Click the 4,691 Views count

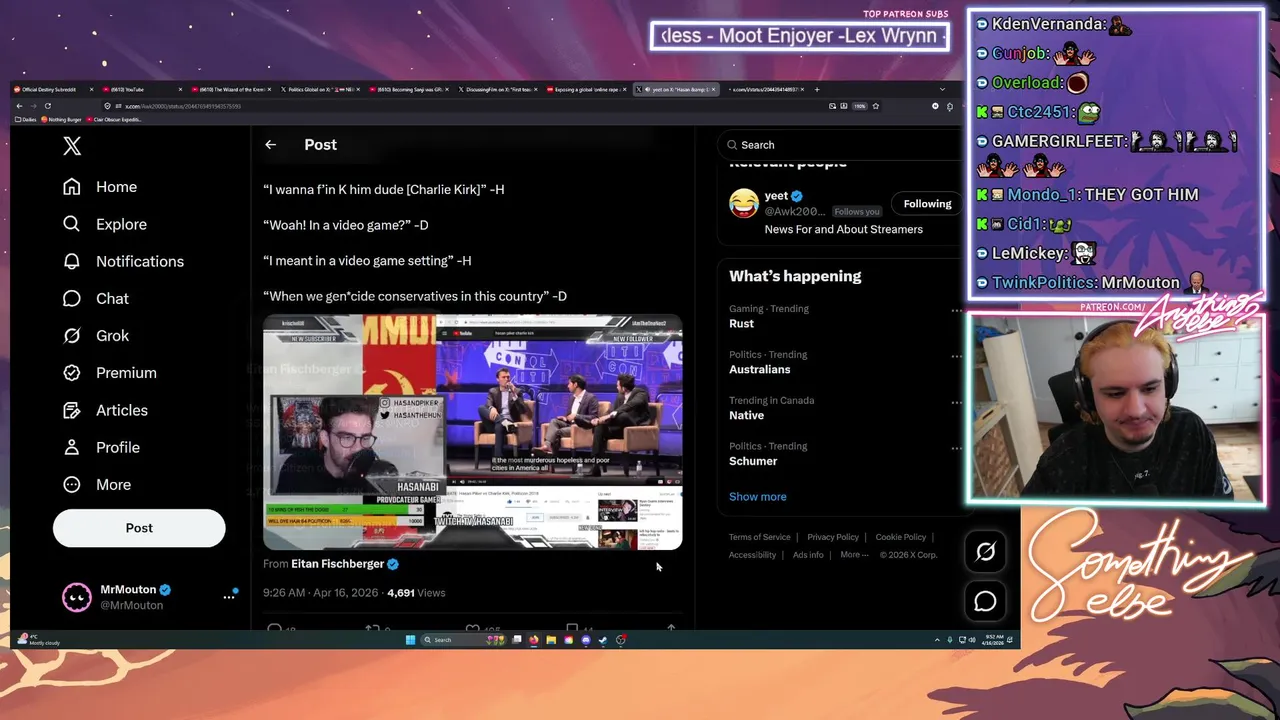pos(416,593)
